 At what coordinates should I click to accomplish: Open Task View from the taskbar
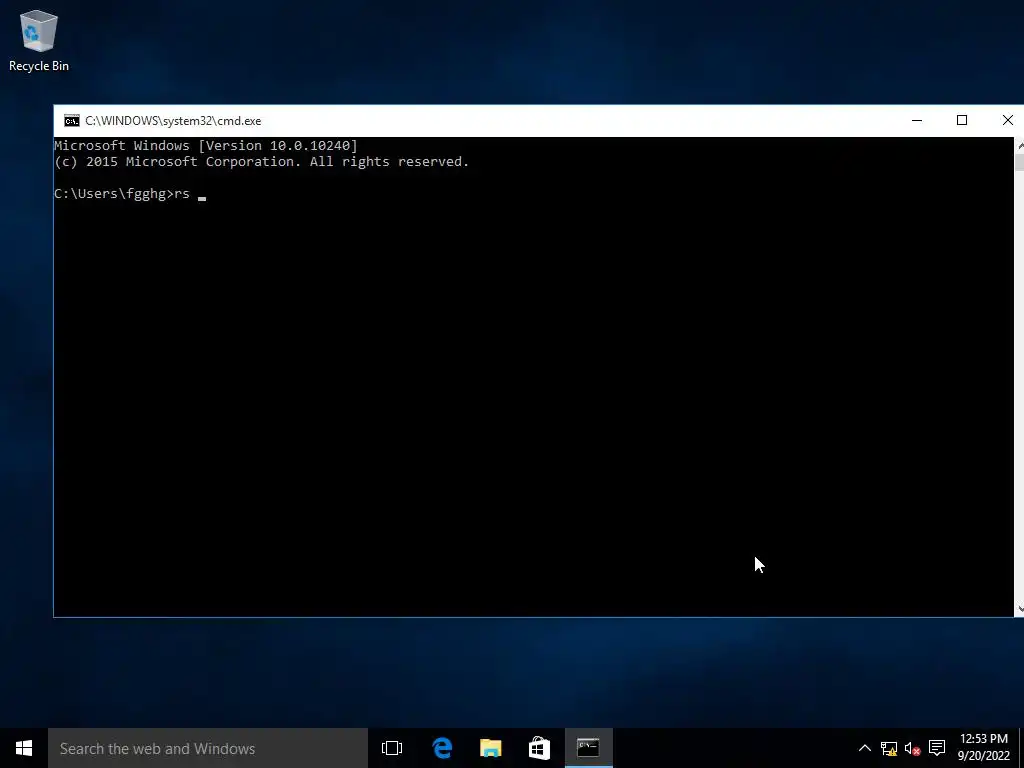(x=392, y=748)
